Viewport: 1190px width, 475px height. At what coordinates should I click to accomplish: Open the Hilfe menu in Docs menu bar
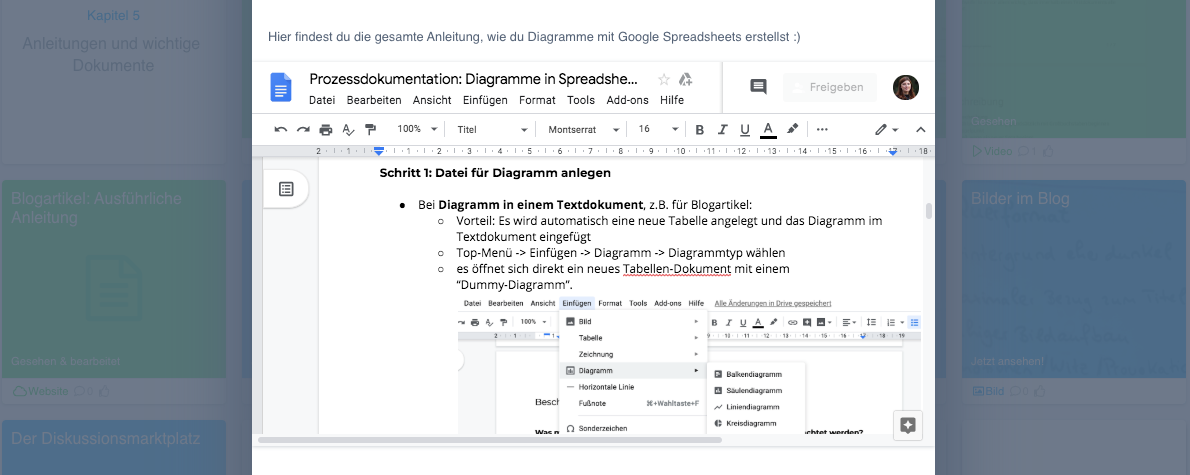pos(672,100)
